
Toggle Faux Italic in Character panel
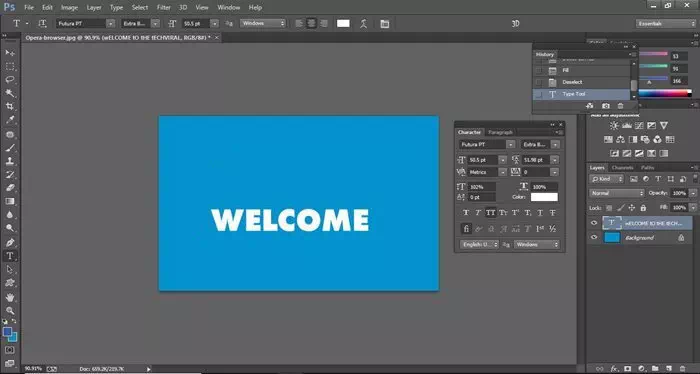click(478, 213)
